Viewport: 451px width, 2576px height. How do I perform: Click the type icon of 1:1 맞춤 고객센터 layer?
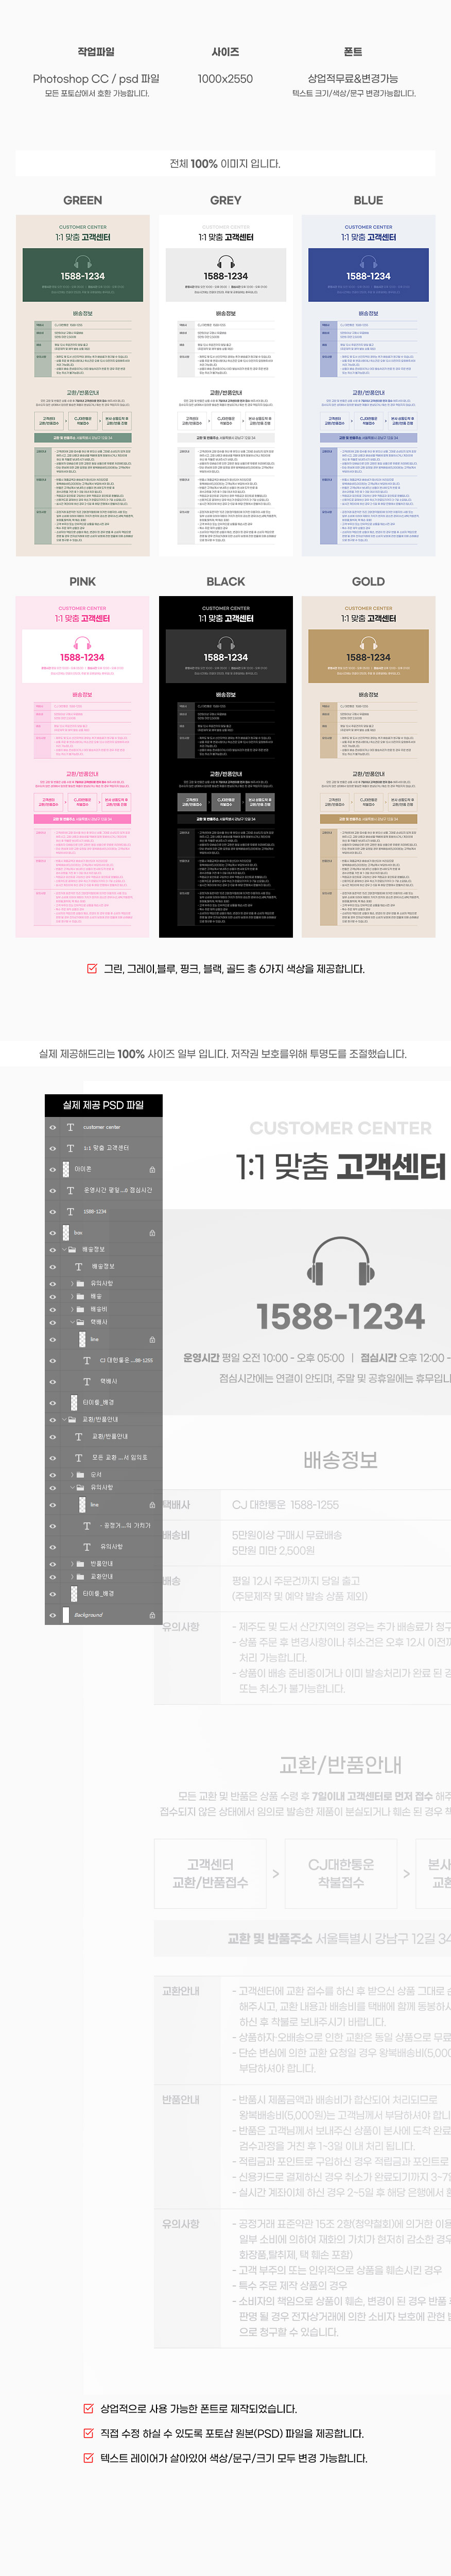[70, 1148]
